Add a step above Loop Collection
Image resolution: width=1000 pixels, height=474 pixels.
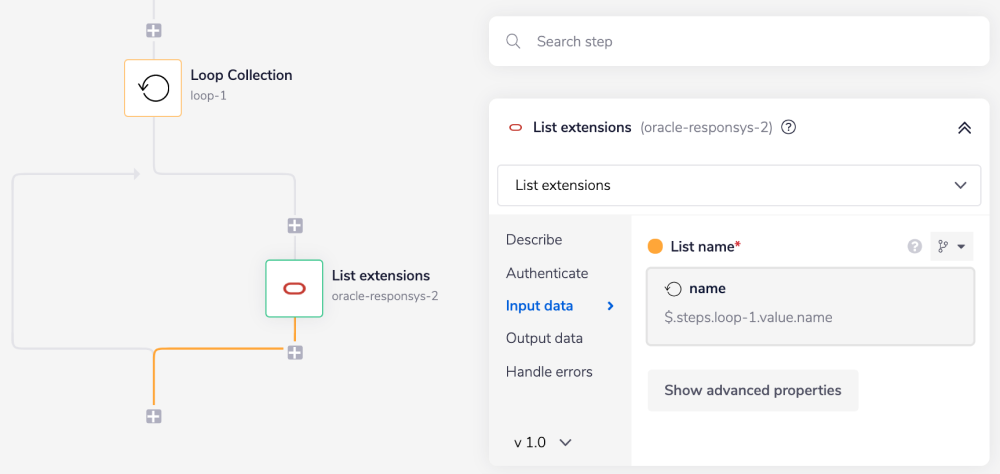pyautogui.click(x=153, y=30)
